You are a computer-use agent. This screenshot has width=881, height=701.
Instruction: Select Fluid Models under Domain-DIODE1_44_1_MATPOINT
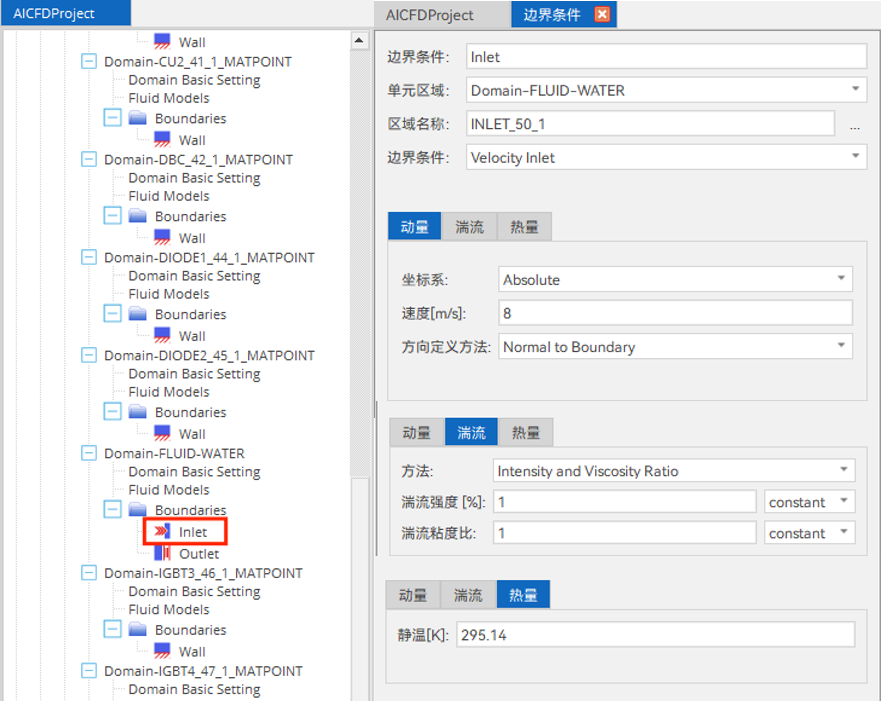pos(169,293)
